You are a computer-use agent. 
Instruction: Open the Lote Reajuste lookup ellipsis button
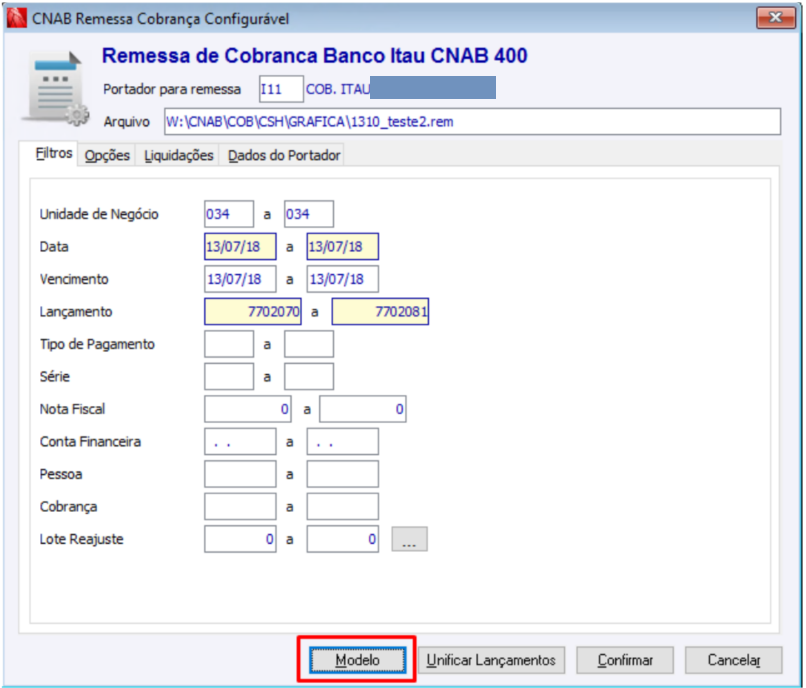[409, 539]
